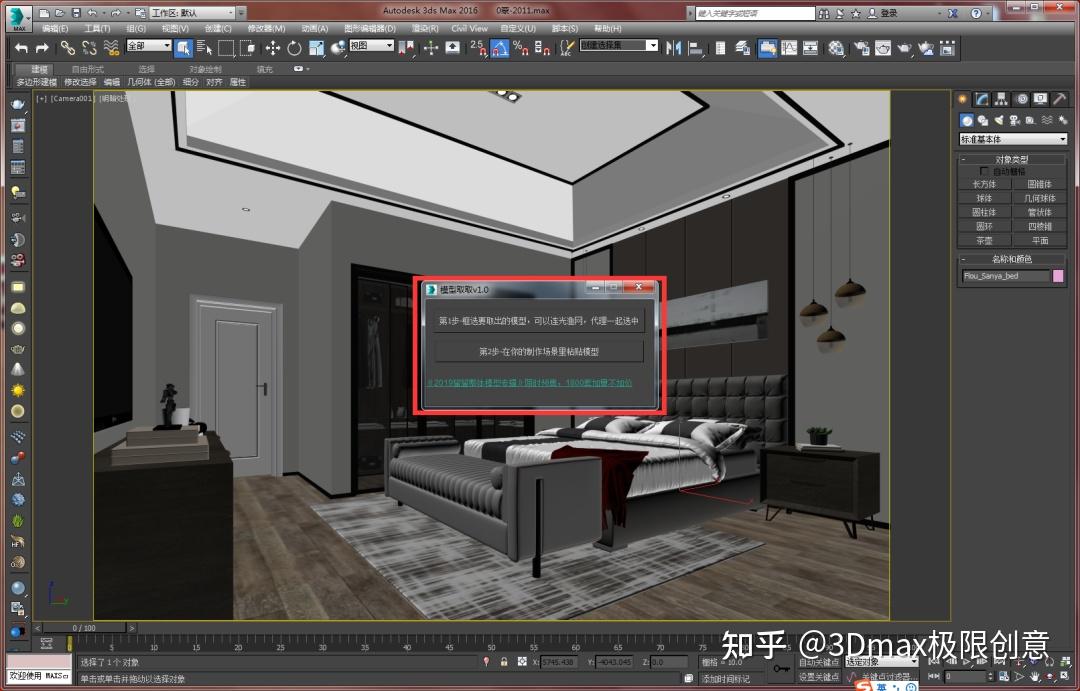
Task: Open the 标准基本体 primitives dropdown
Action: click(x=1010, y=138)
